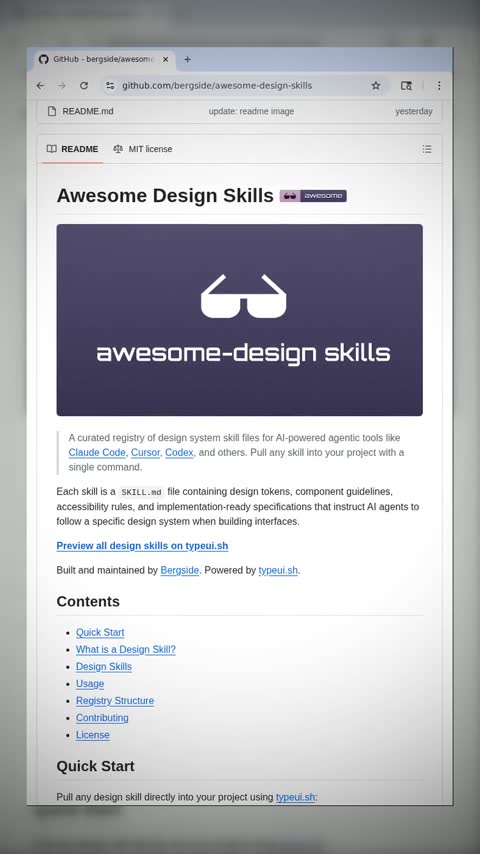Follow the Cursor link

tap(145, 453)
